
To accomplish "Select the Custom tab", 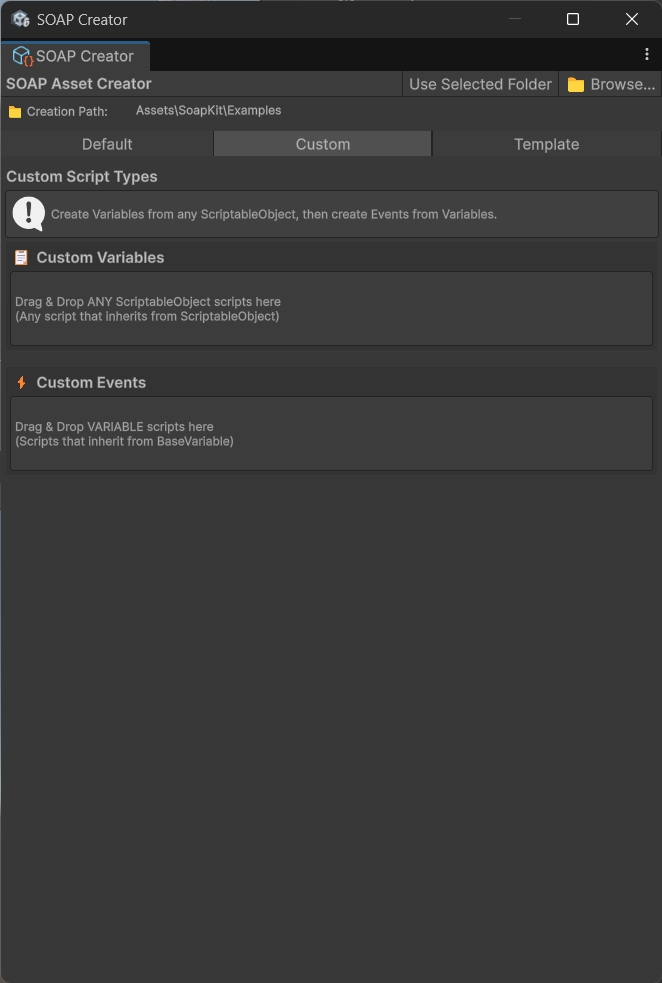I will (x=323, y=144).
